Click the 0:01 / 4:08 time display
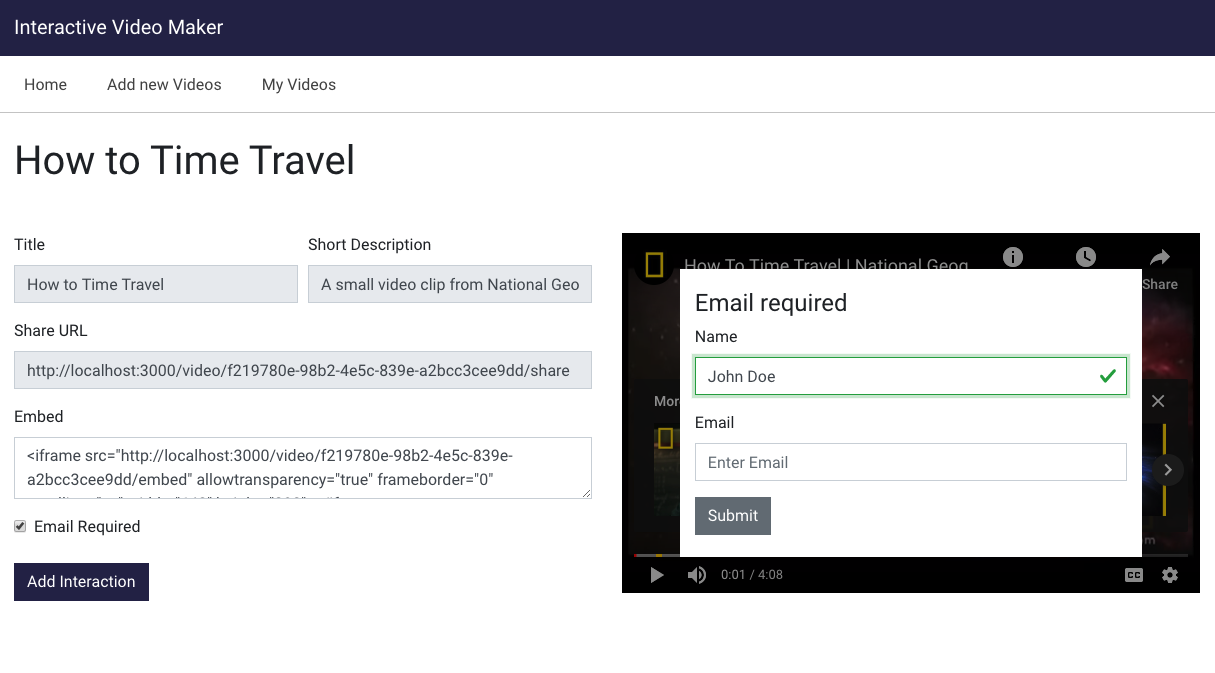Image resolution: width=1215 pixels, height=673 pixels. point(752,575)
